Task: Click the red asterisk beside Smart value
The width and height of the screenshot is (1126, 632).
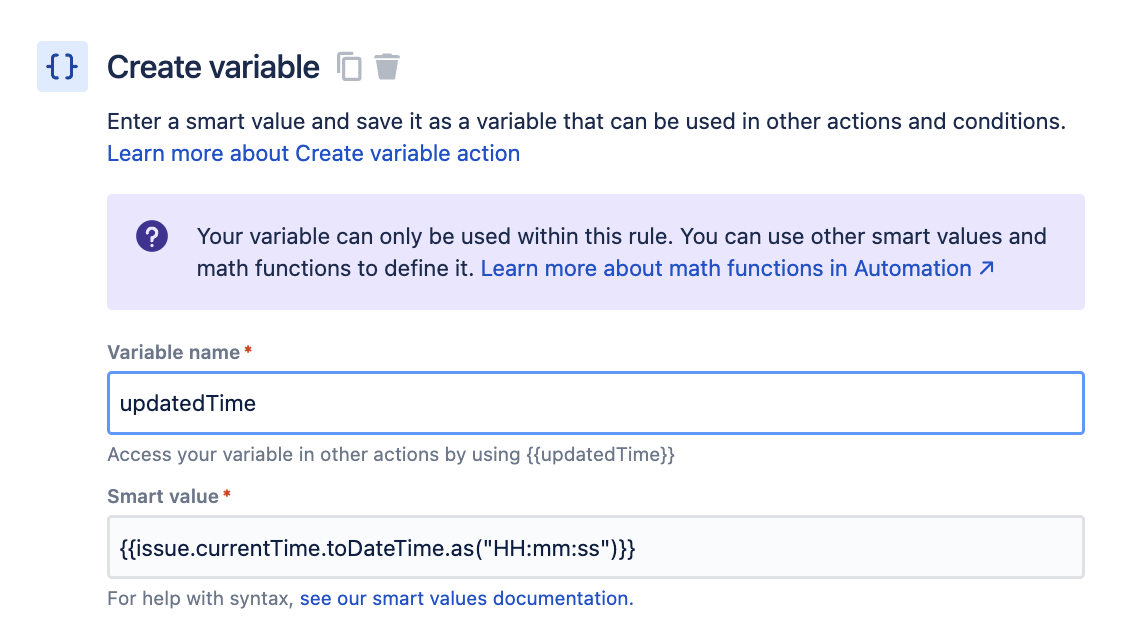Action: point(227,494)
